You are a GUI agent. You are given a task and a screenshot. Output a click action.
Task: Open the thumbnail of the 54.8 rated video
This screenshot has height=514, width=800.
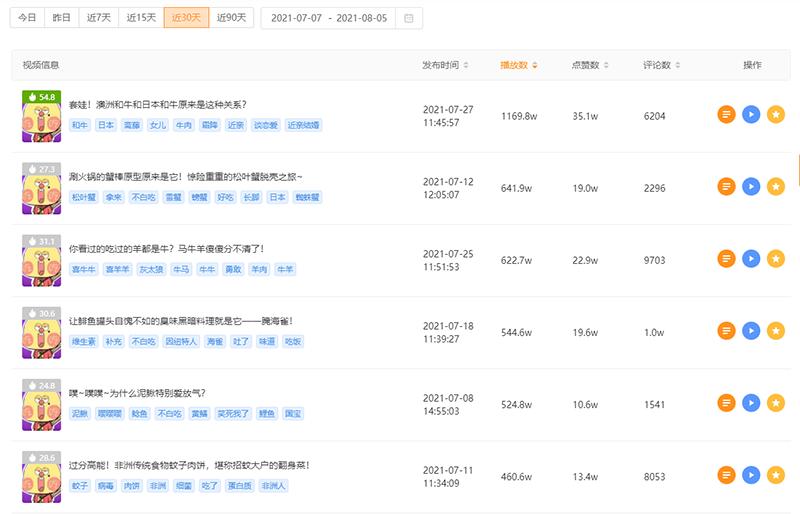tap(42, 115)
